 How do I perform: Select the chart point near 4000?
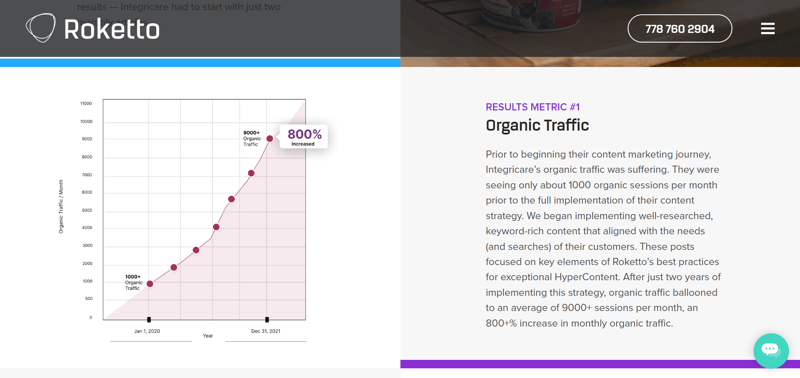pos(216,227)
